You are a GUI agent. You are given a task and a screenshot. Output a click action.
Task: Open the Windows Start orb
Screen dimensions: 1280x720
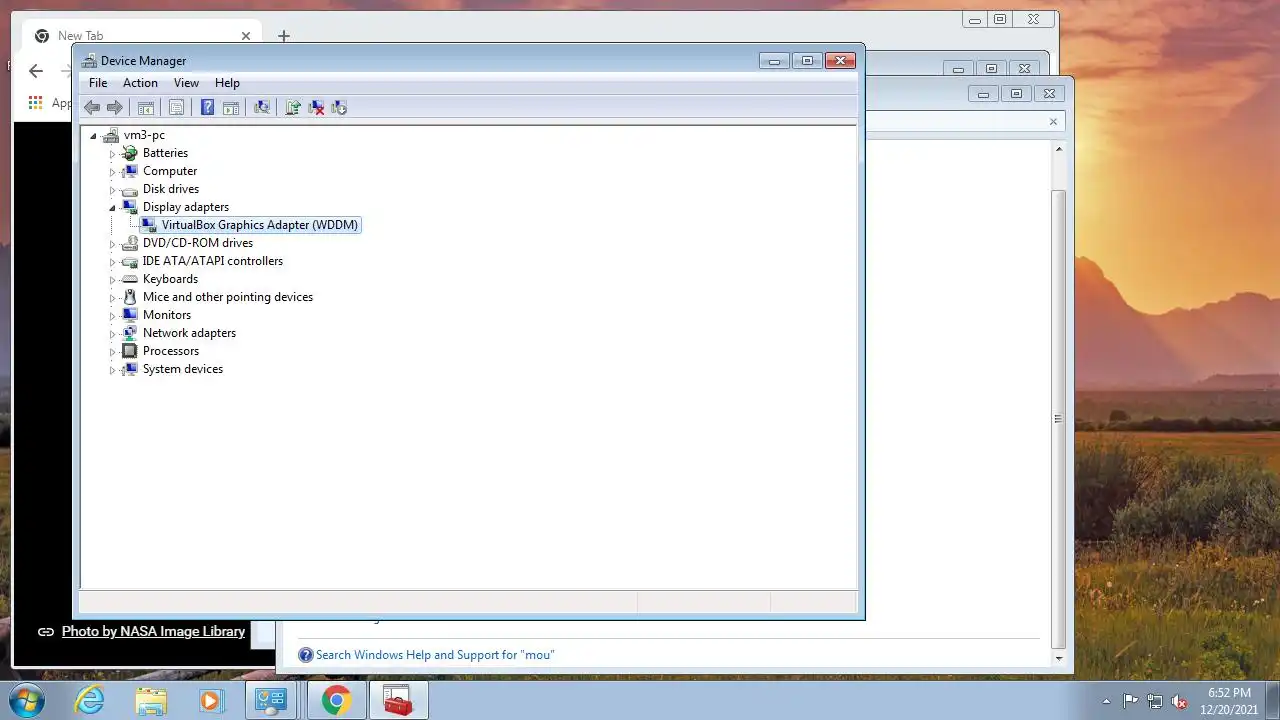[x=27, y=700]
